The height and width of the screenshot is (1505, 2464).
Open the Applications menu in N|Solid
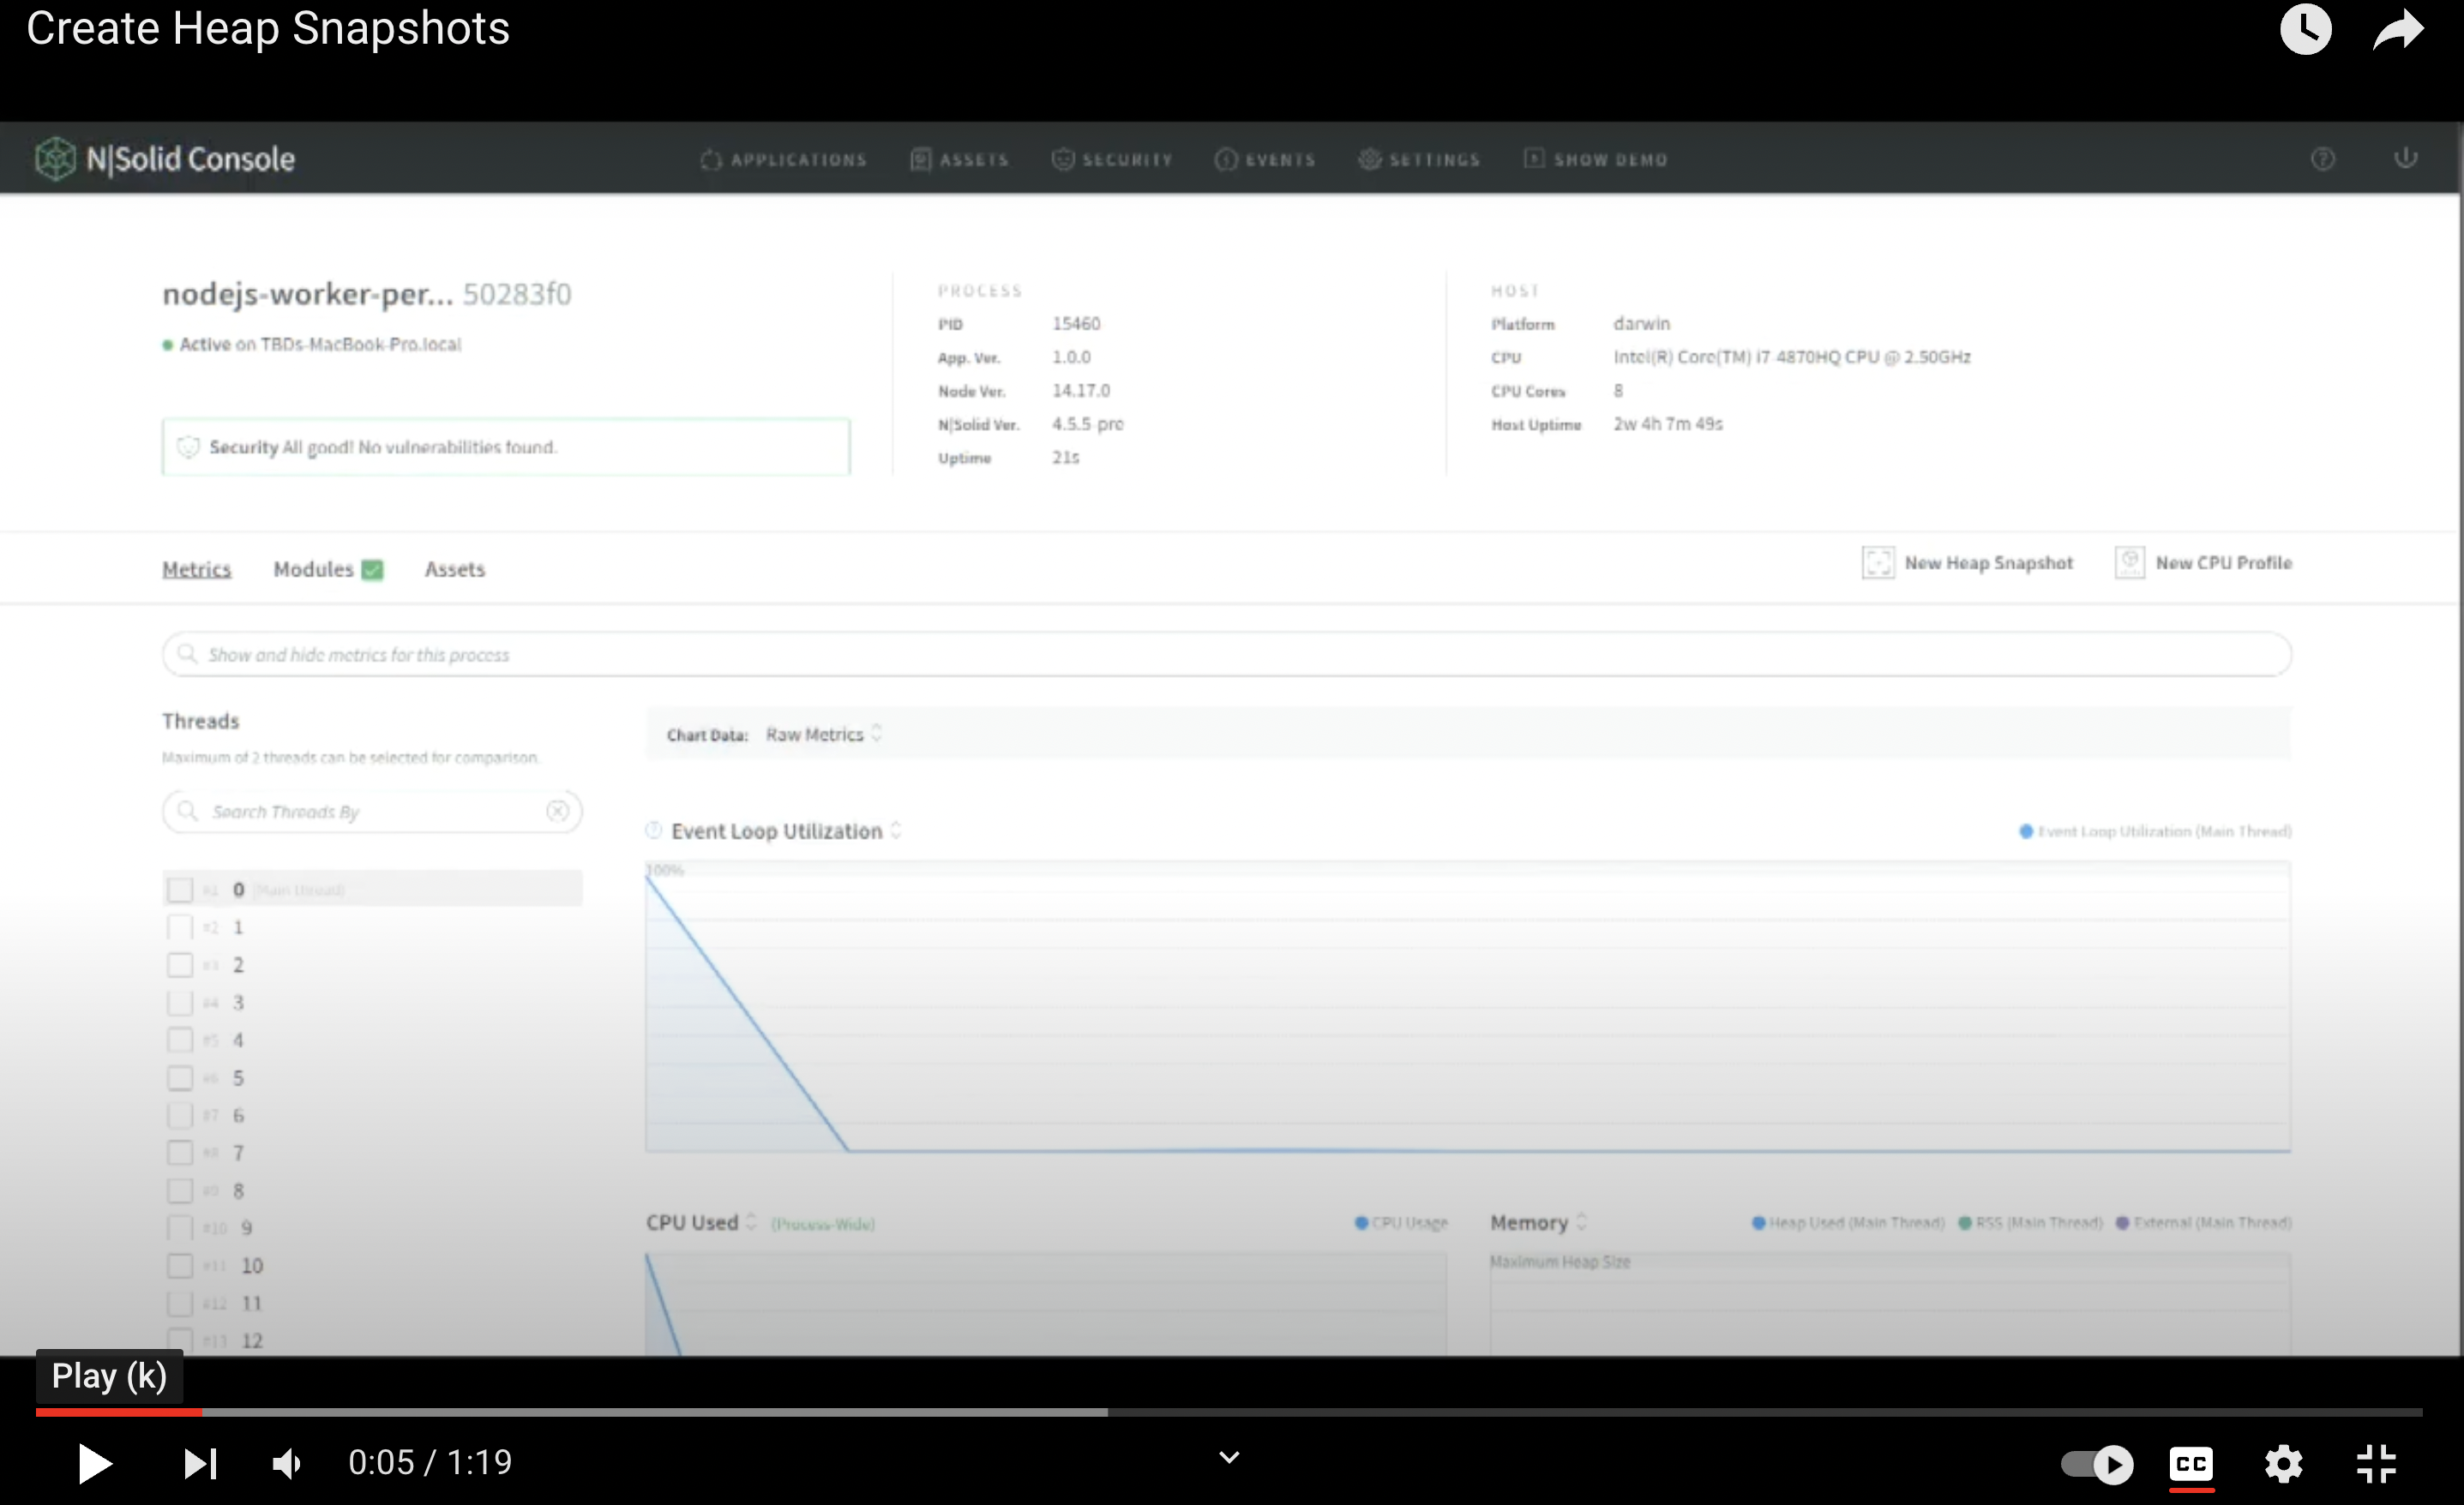click(784, 160)
